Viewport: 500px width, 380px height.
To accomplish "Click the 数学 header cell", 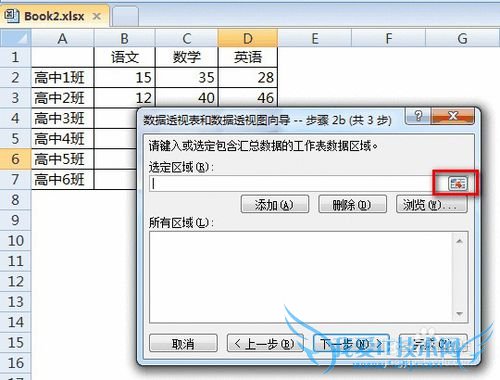I will point(187,57).
